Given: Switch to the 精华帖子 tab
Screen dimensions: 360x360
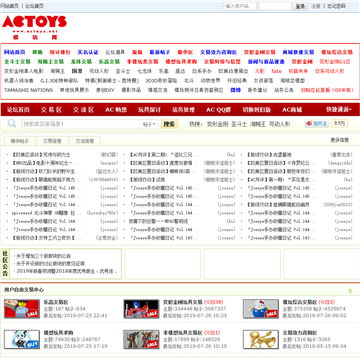Looking at the screenshot, I should (20, 141).
